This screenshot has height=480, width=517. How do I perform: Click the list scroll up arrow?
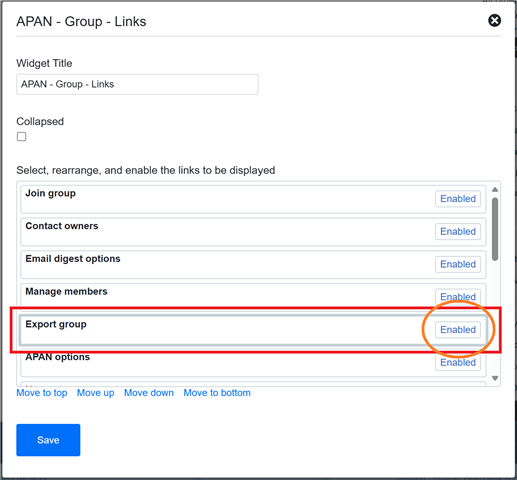point(495,190)
